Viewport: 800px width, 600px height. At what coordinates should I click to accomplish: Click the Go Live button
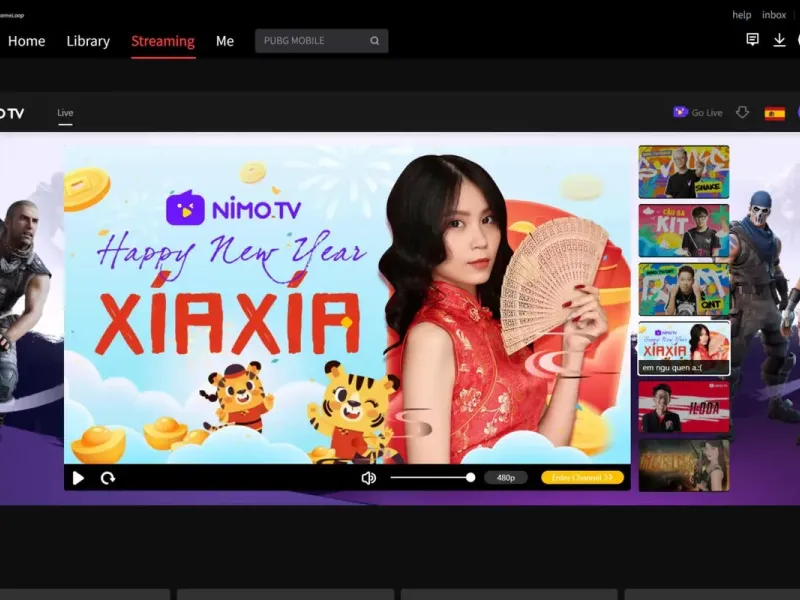point(697,112)
